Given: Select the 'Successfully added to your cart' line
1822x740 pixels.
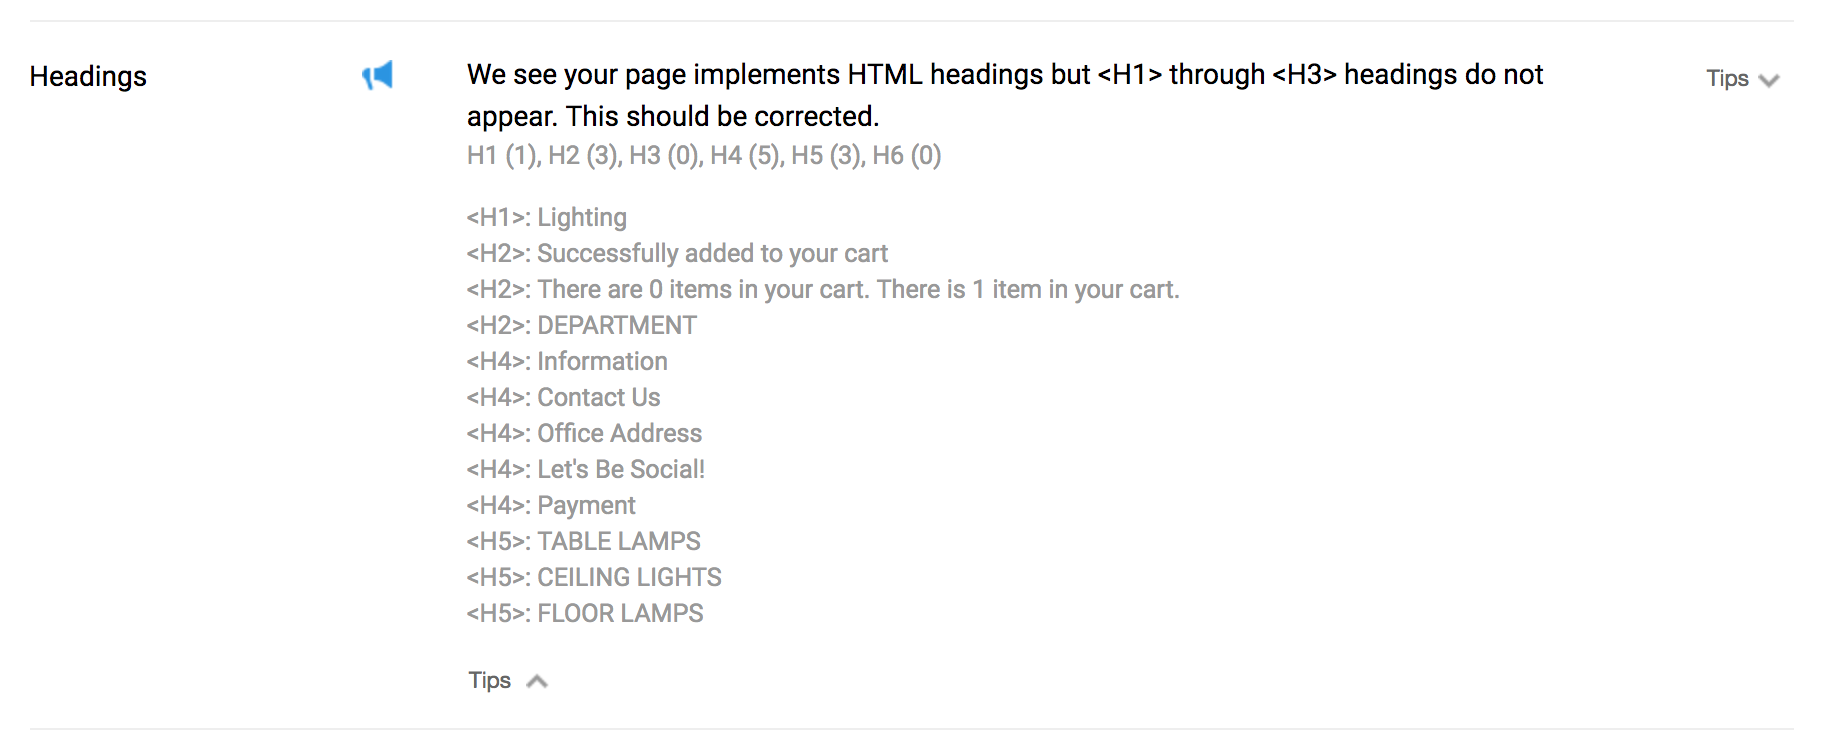Looking at the screenshot, I should pos(677,253).
